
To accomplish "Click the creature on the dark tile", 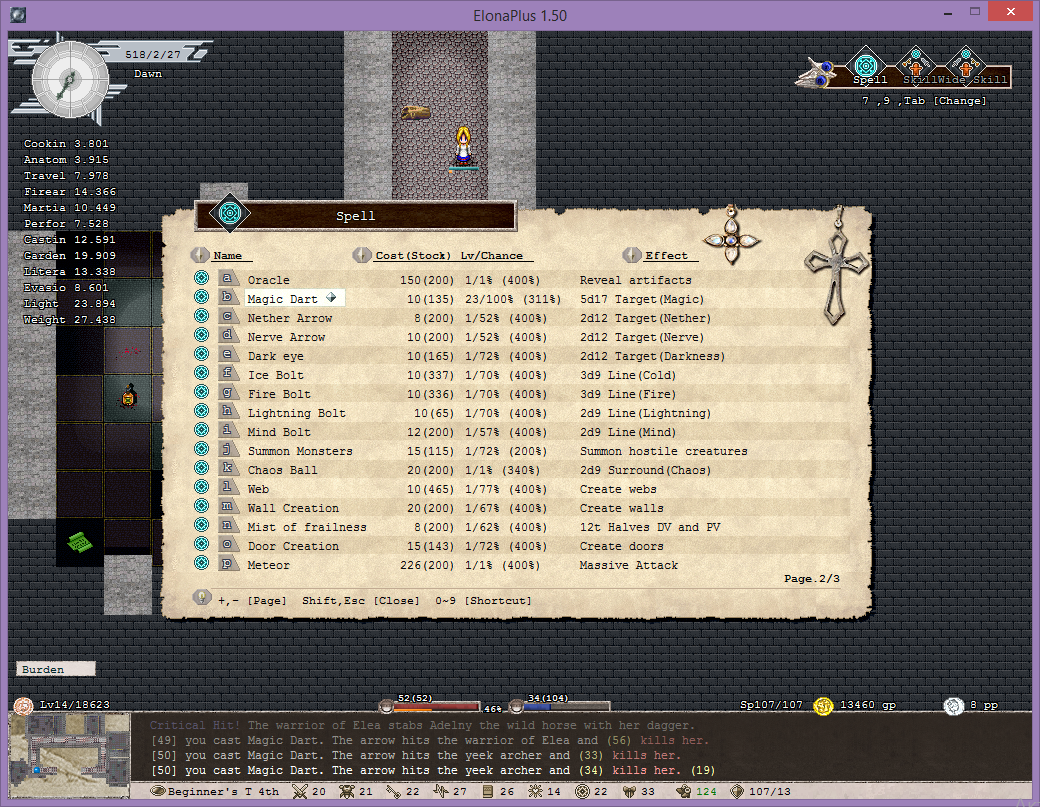I will (129, 397).
